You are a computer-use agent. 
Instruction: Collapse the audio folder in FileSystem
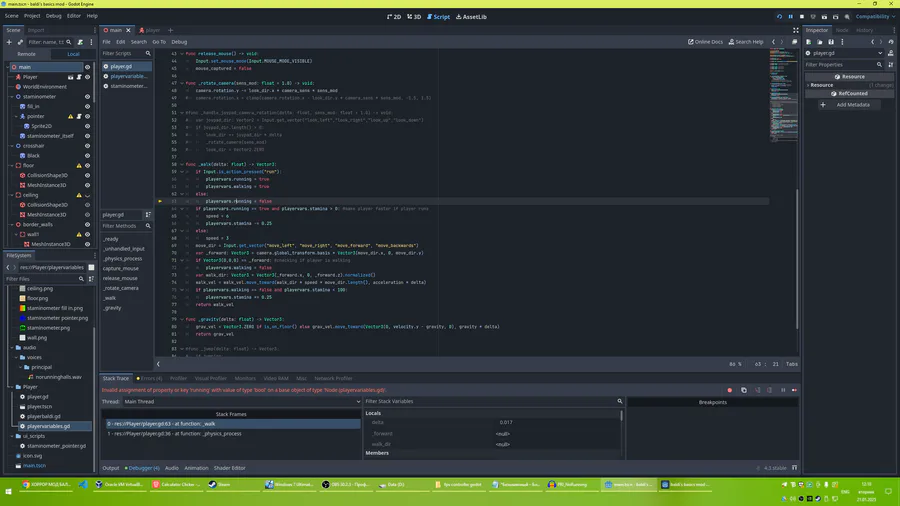coord(12,348)
